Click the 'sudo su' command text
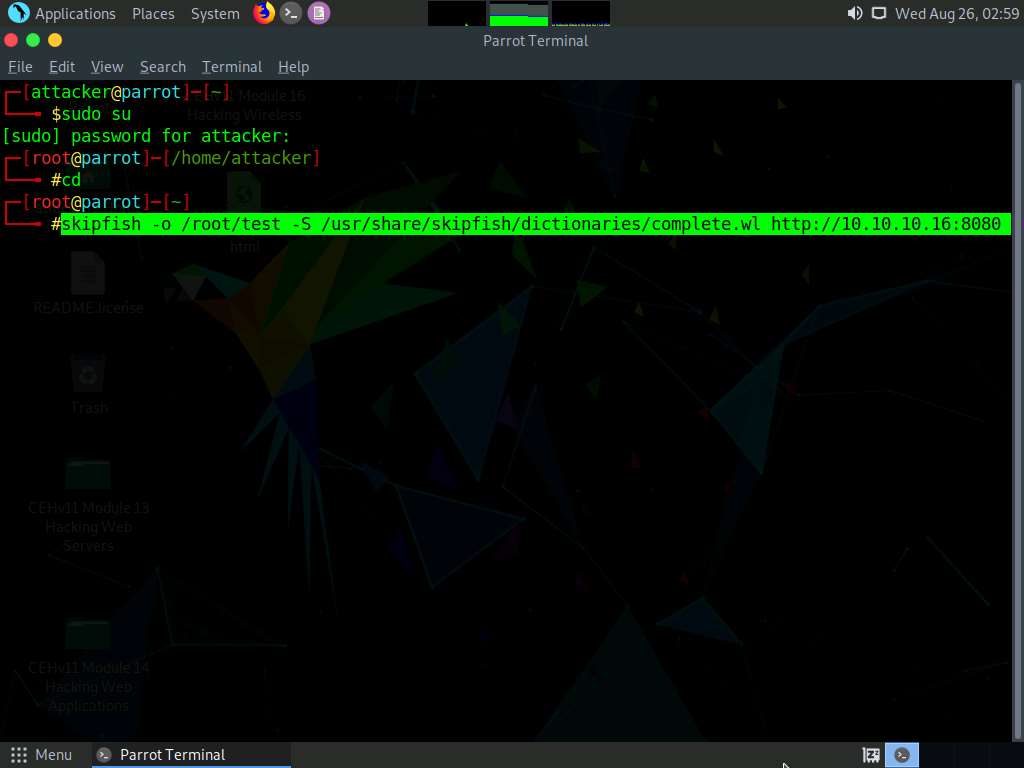 [x=96, y=114]
